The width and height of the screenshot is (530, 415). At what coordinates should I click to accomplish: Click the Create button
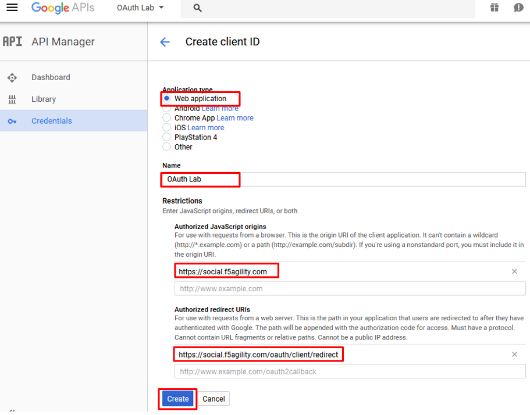178,399
